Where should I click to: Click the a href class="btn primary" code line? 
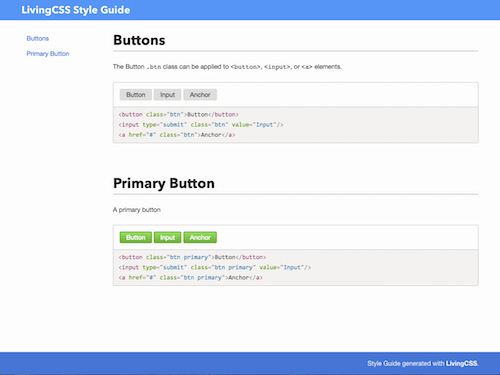(x=191, y=277)
